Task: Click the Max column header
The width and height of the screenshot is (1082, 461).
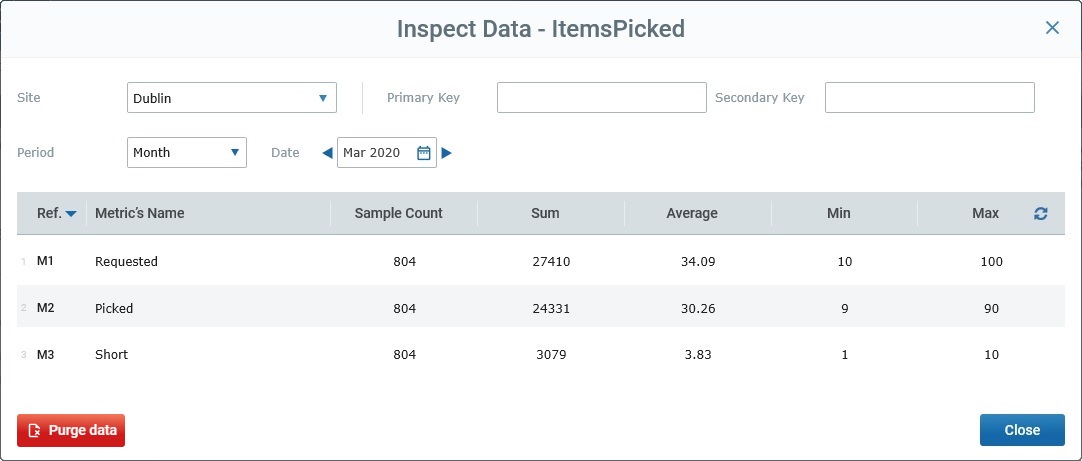Action: pos(985,213)
